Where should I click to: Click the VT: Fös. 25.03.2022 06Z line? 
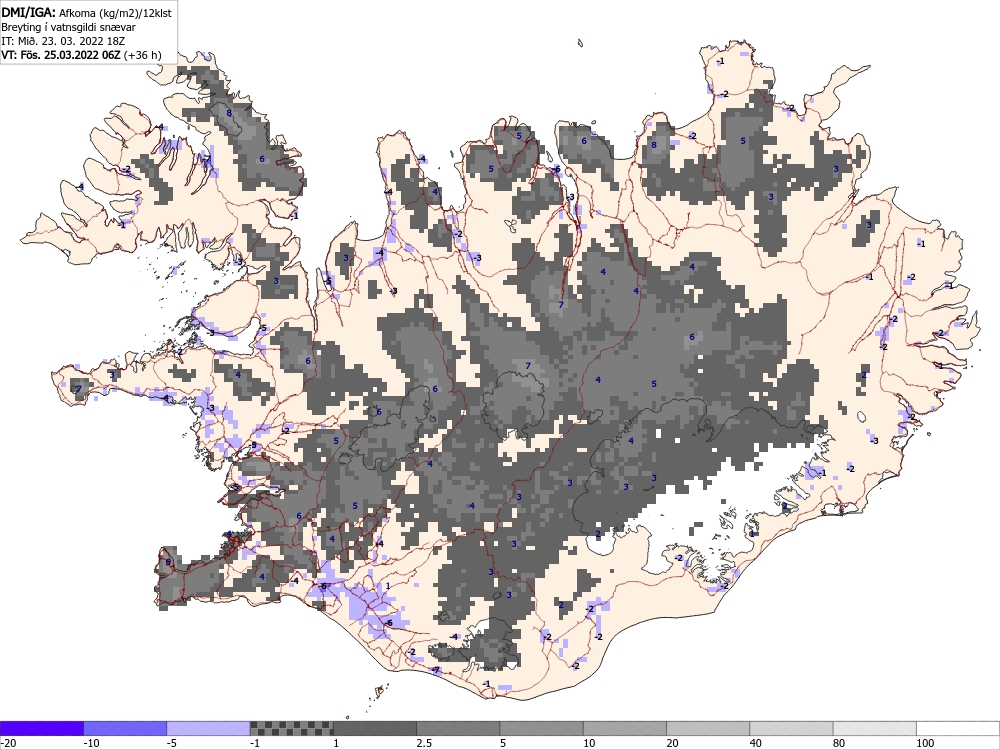[81, 55]
